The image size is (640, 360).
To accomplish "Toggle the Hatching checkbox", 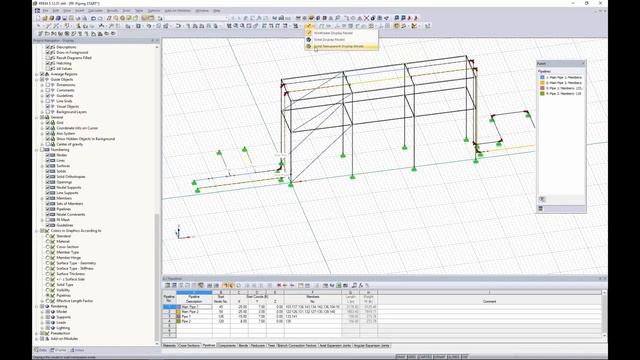I will [x=47, y=63].
